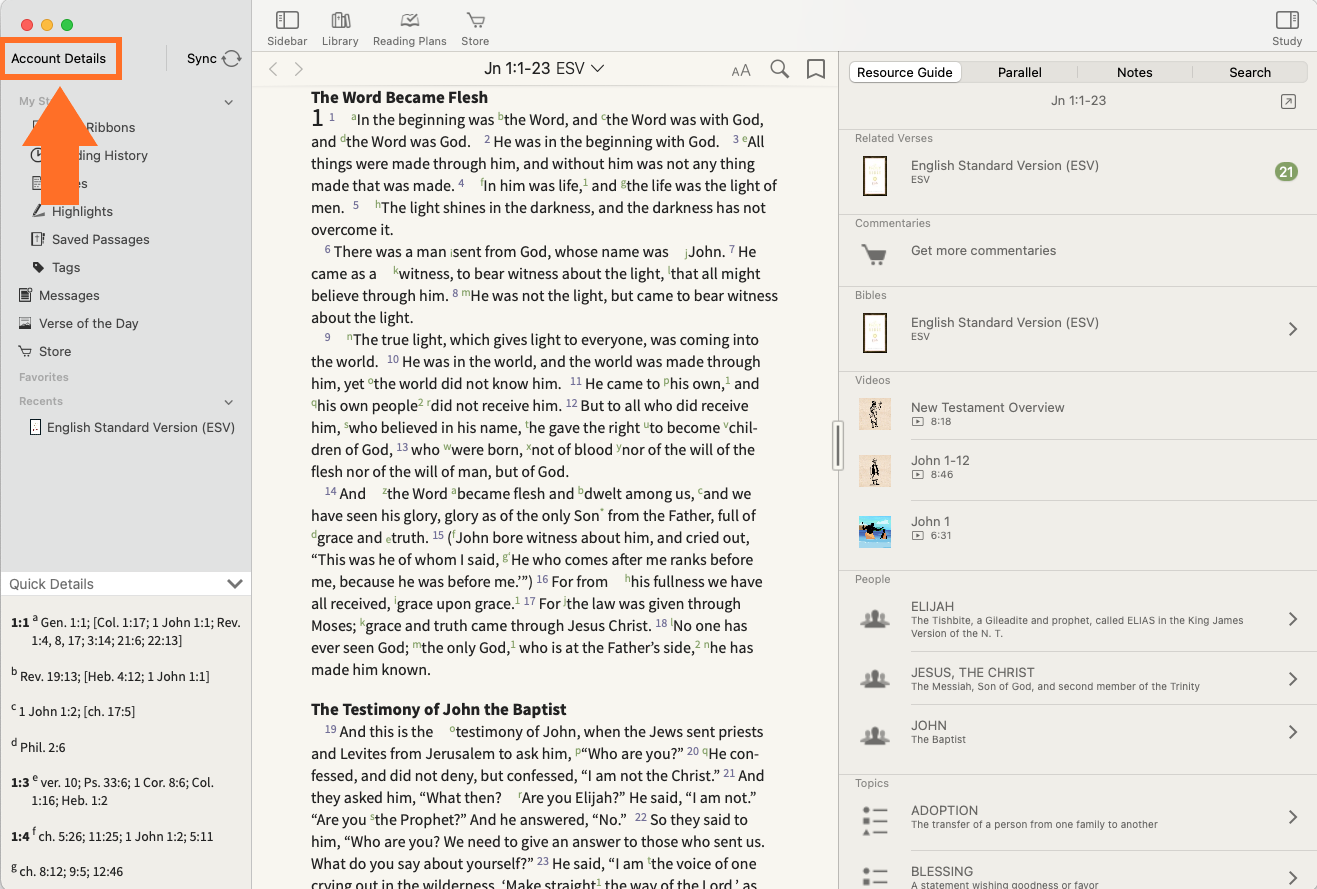Click the bookmark ribbon icon
This screenshot has width=1317, height=889.
[816, 69]
